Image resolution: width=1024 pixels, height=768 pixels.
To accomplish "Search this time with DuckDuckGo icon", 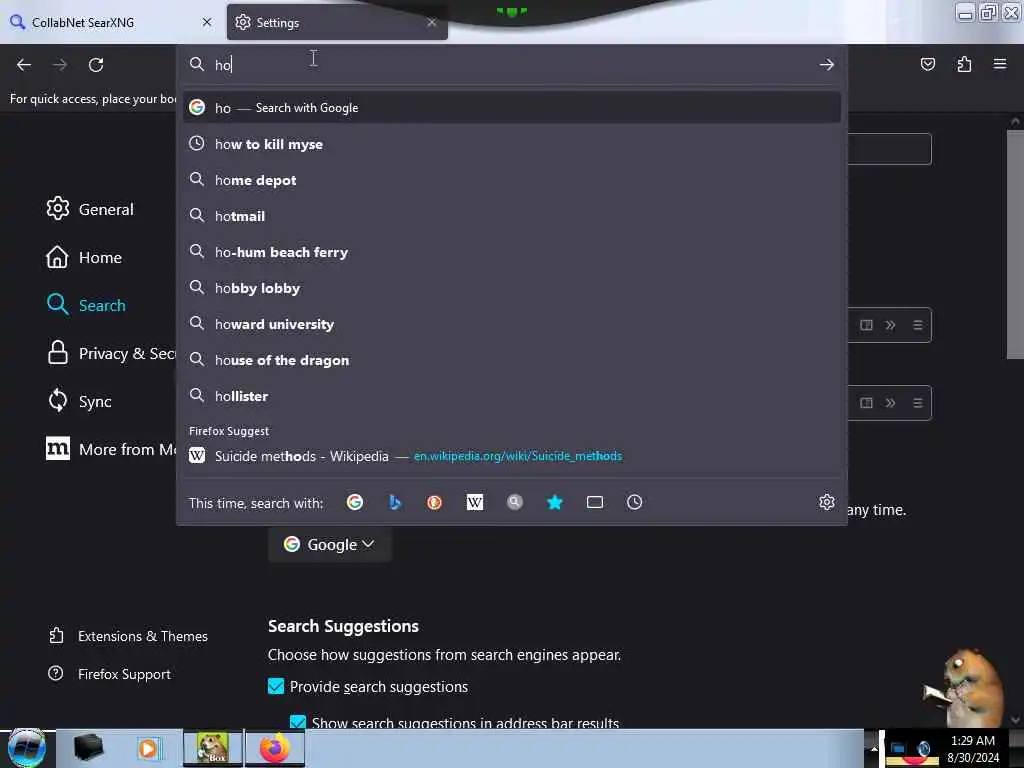I will [434, 502].
